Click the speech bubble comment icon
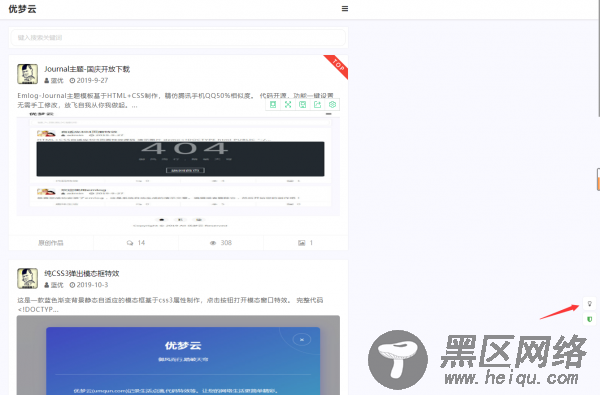Screen dimensions: 600x395 [x=130, y=243]
